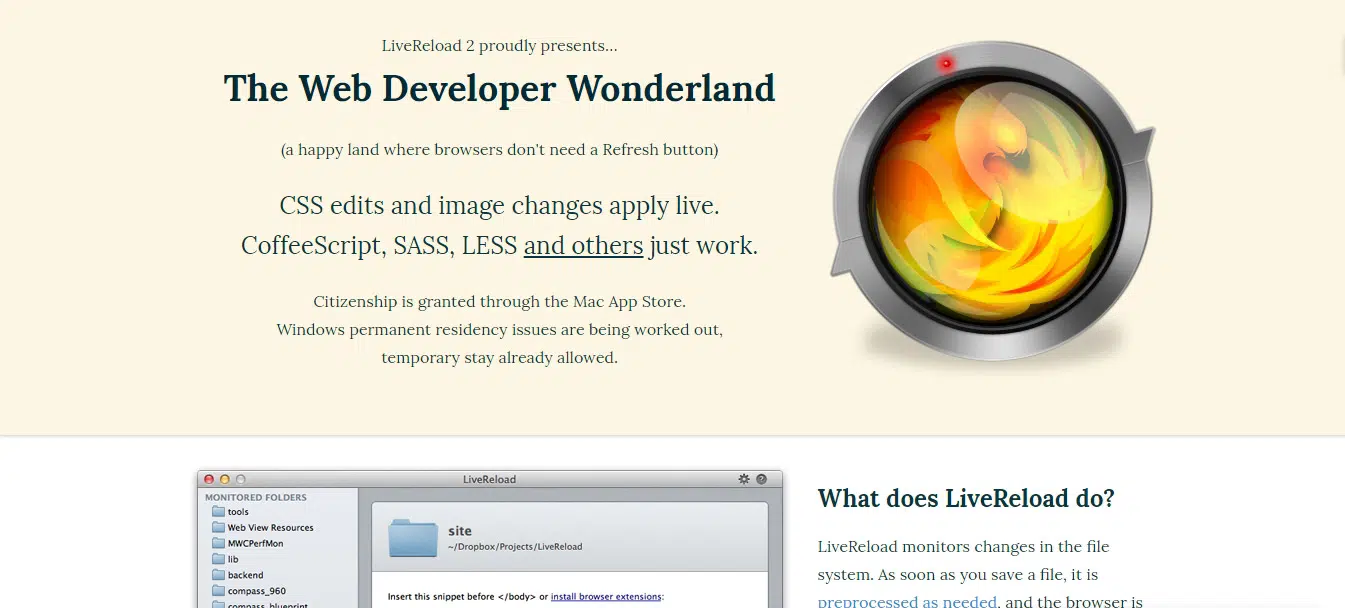Click the red light on the lens logo
The width and height of the screenshot is (1345, 608).
coord(945,64)
